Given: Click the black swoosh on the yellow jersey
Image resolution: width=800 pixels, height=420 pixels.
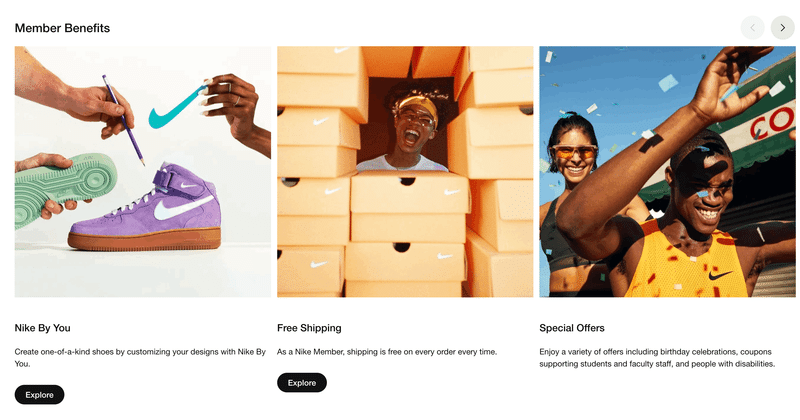Looking at the screenshot, I should (x=720, y=276).
